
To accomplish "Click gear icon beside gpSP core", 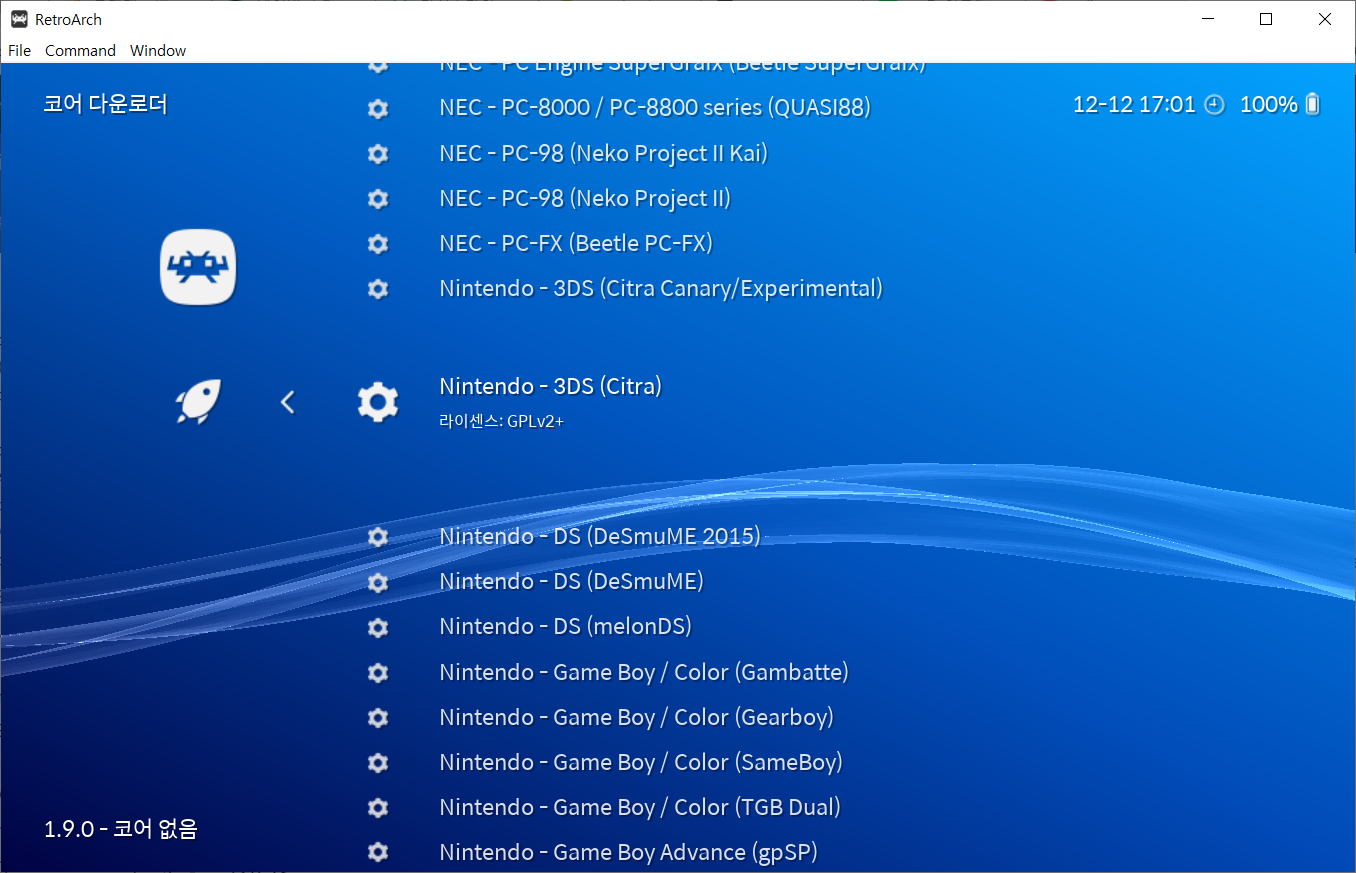I will tap(378, 852).
